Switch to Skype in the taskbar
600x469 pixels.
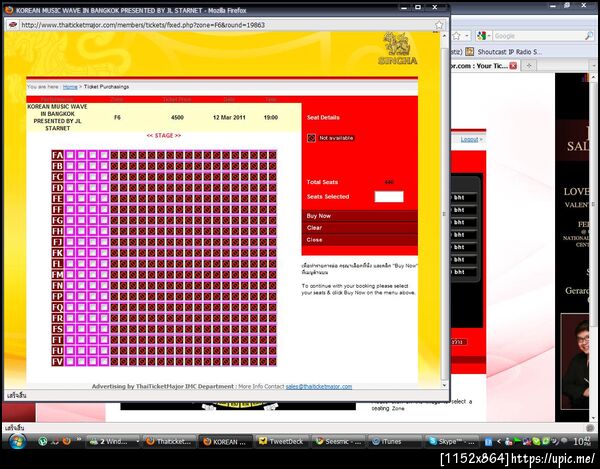pos(451,441)
